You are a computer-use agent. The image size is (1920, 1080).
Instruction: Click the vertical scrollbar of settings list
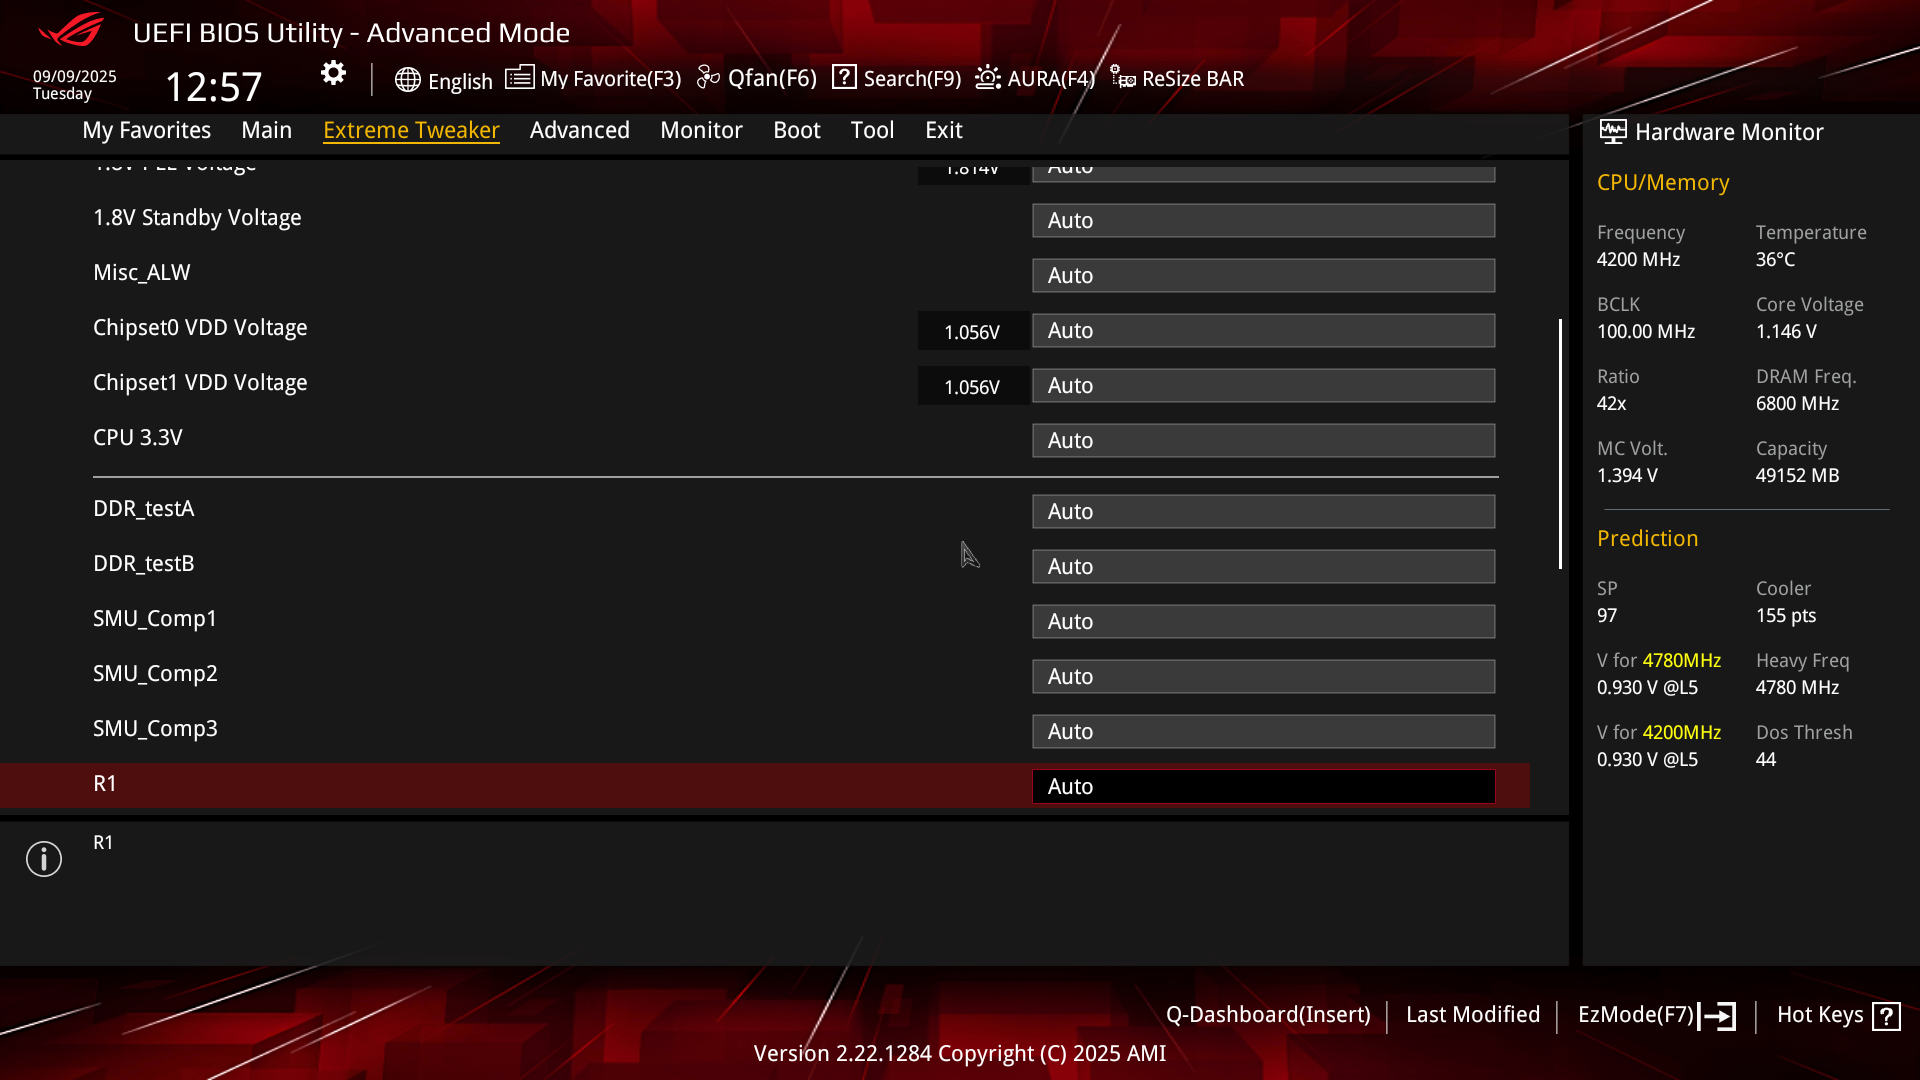pos(1560,444)
